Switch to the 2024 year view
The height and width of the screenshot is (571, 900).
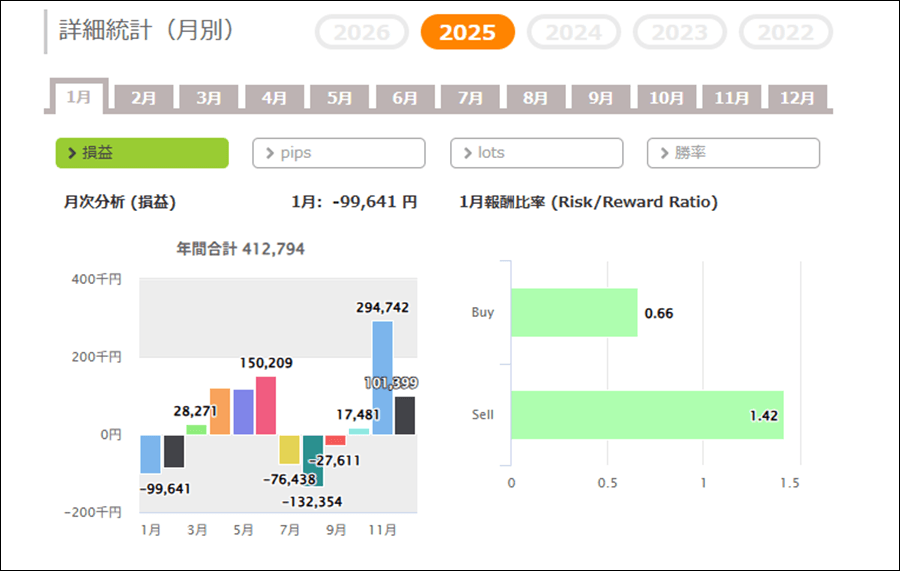point(574,32)
